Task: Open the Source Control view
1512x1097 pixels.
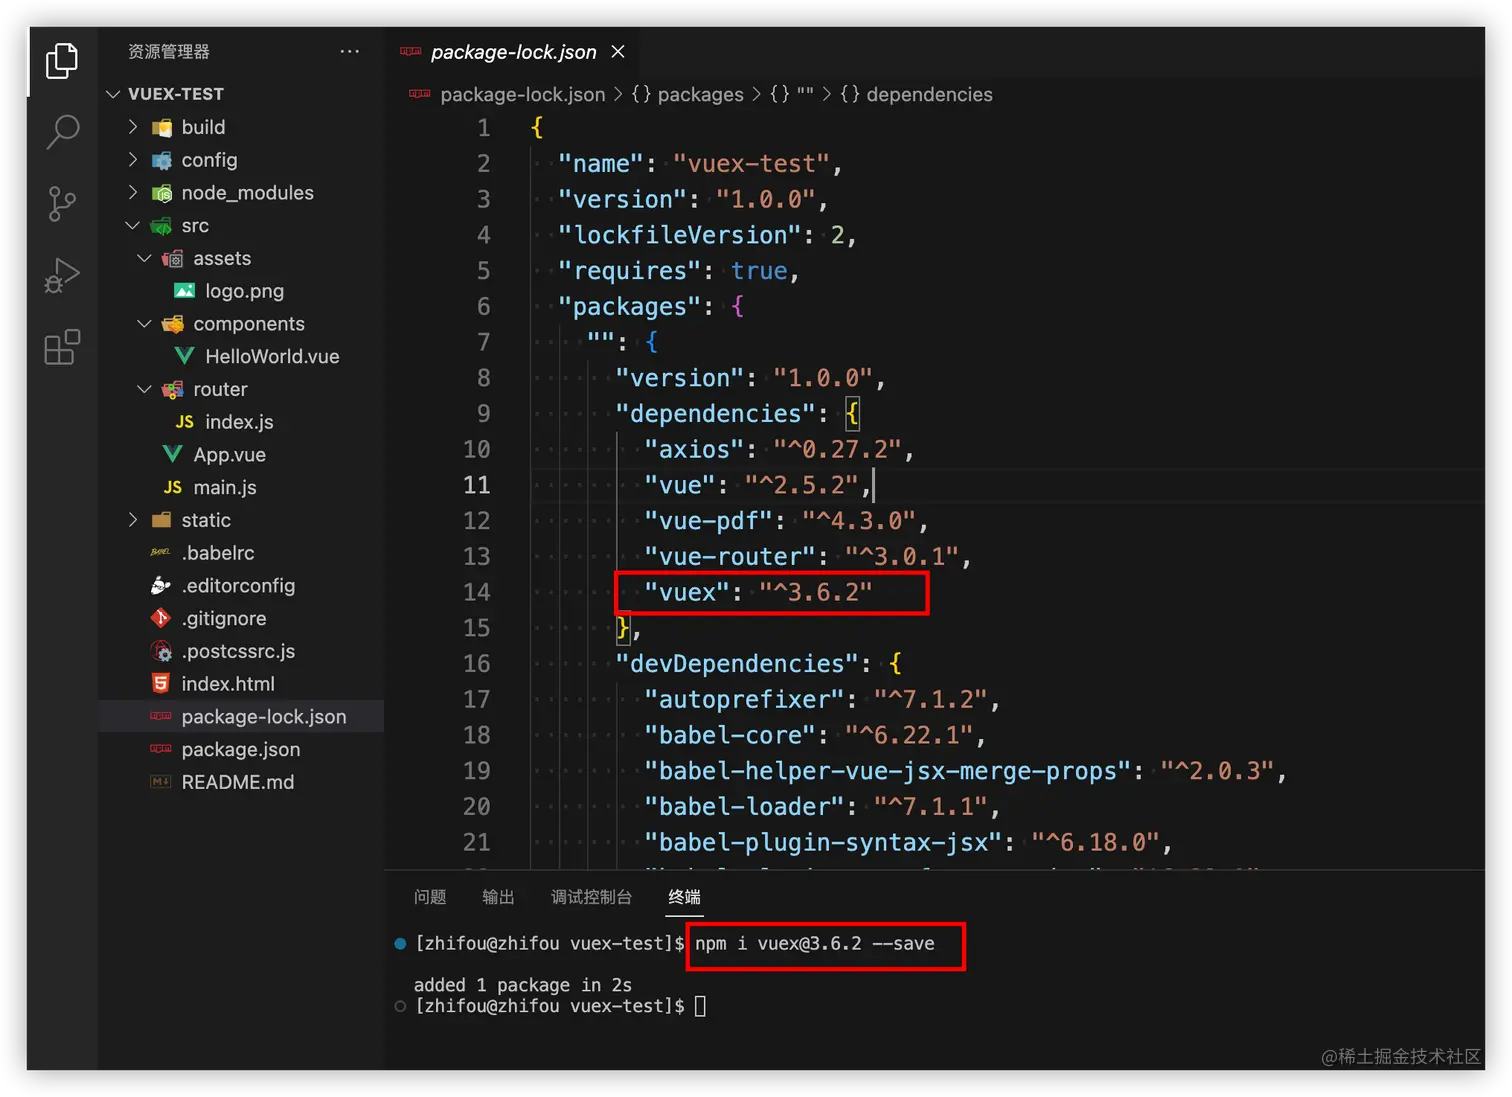Action: point(62,204)
